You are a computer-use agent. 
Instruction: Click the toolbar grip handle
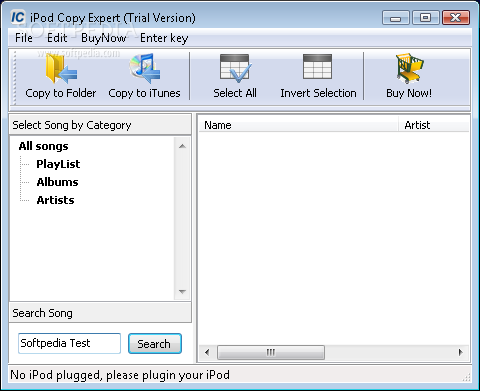tap(14, 77)
